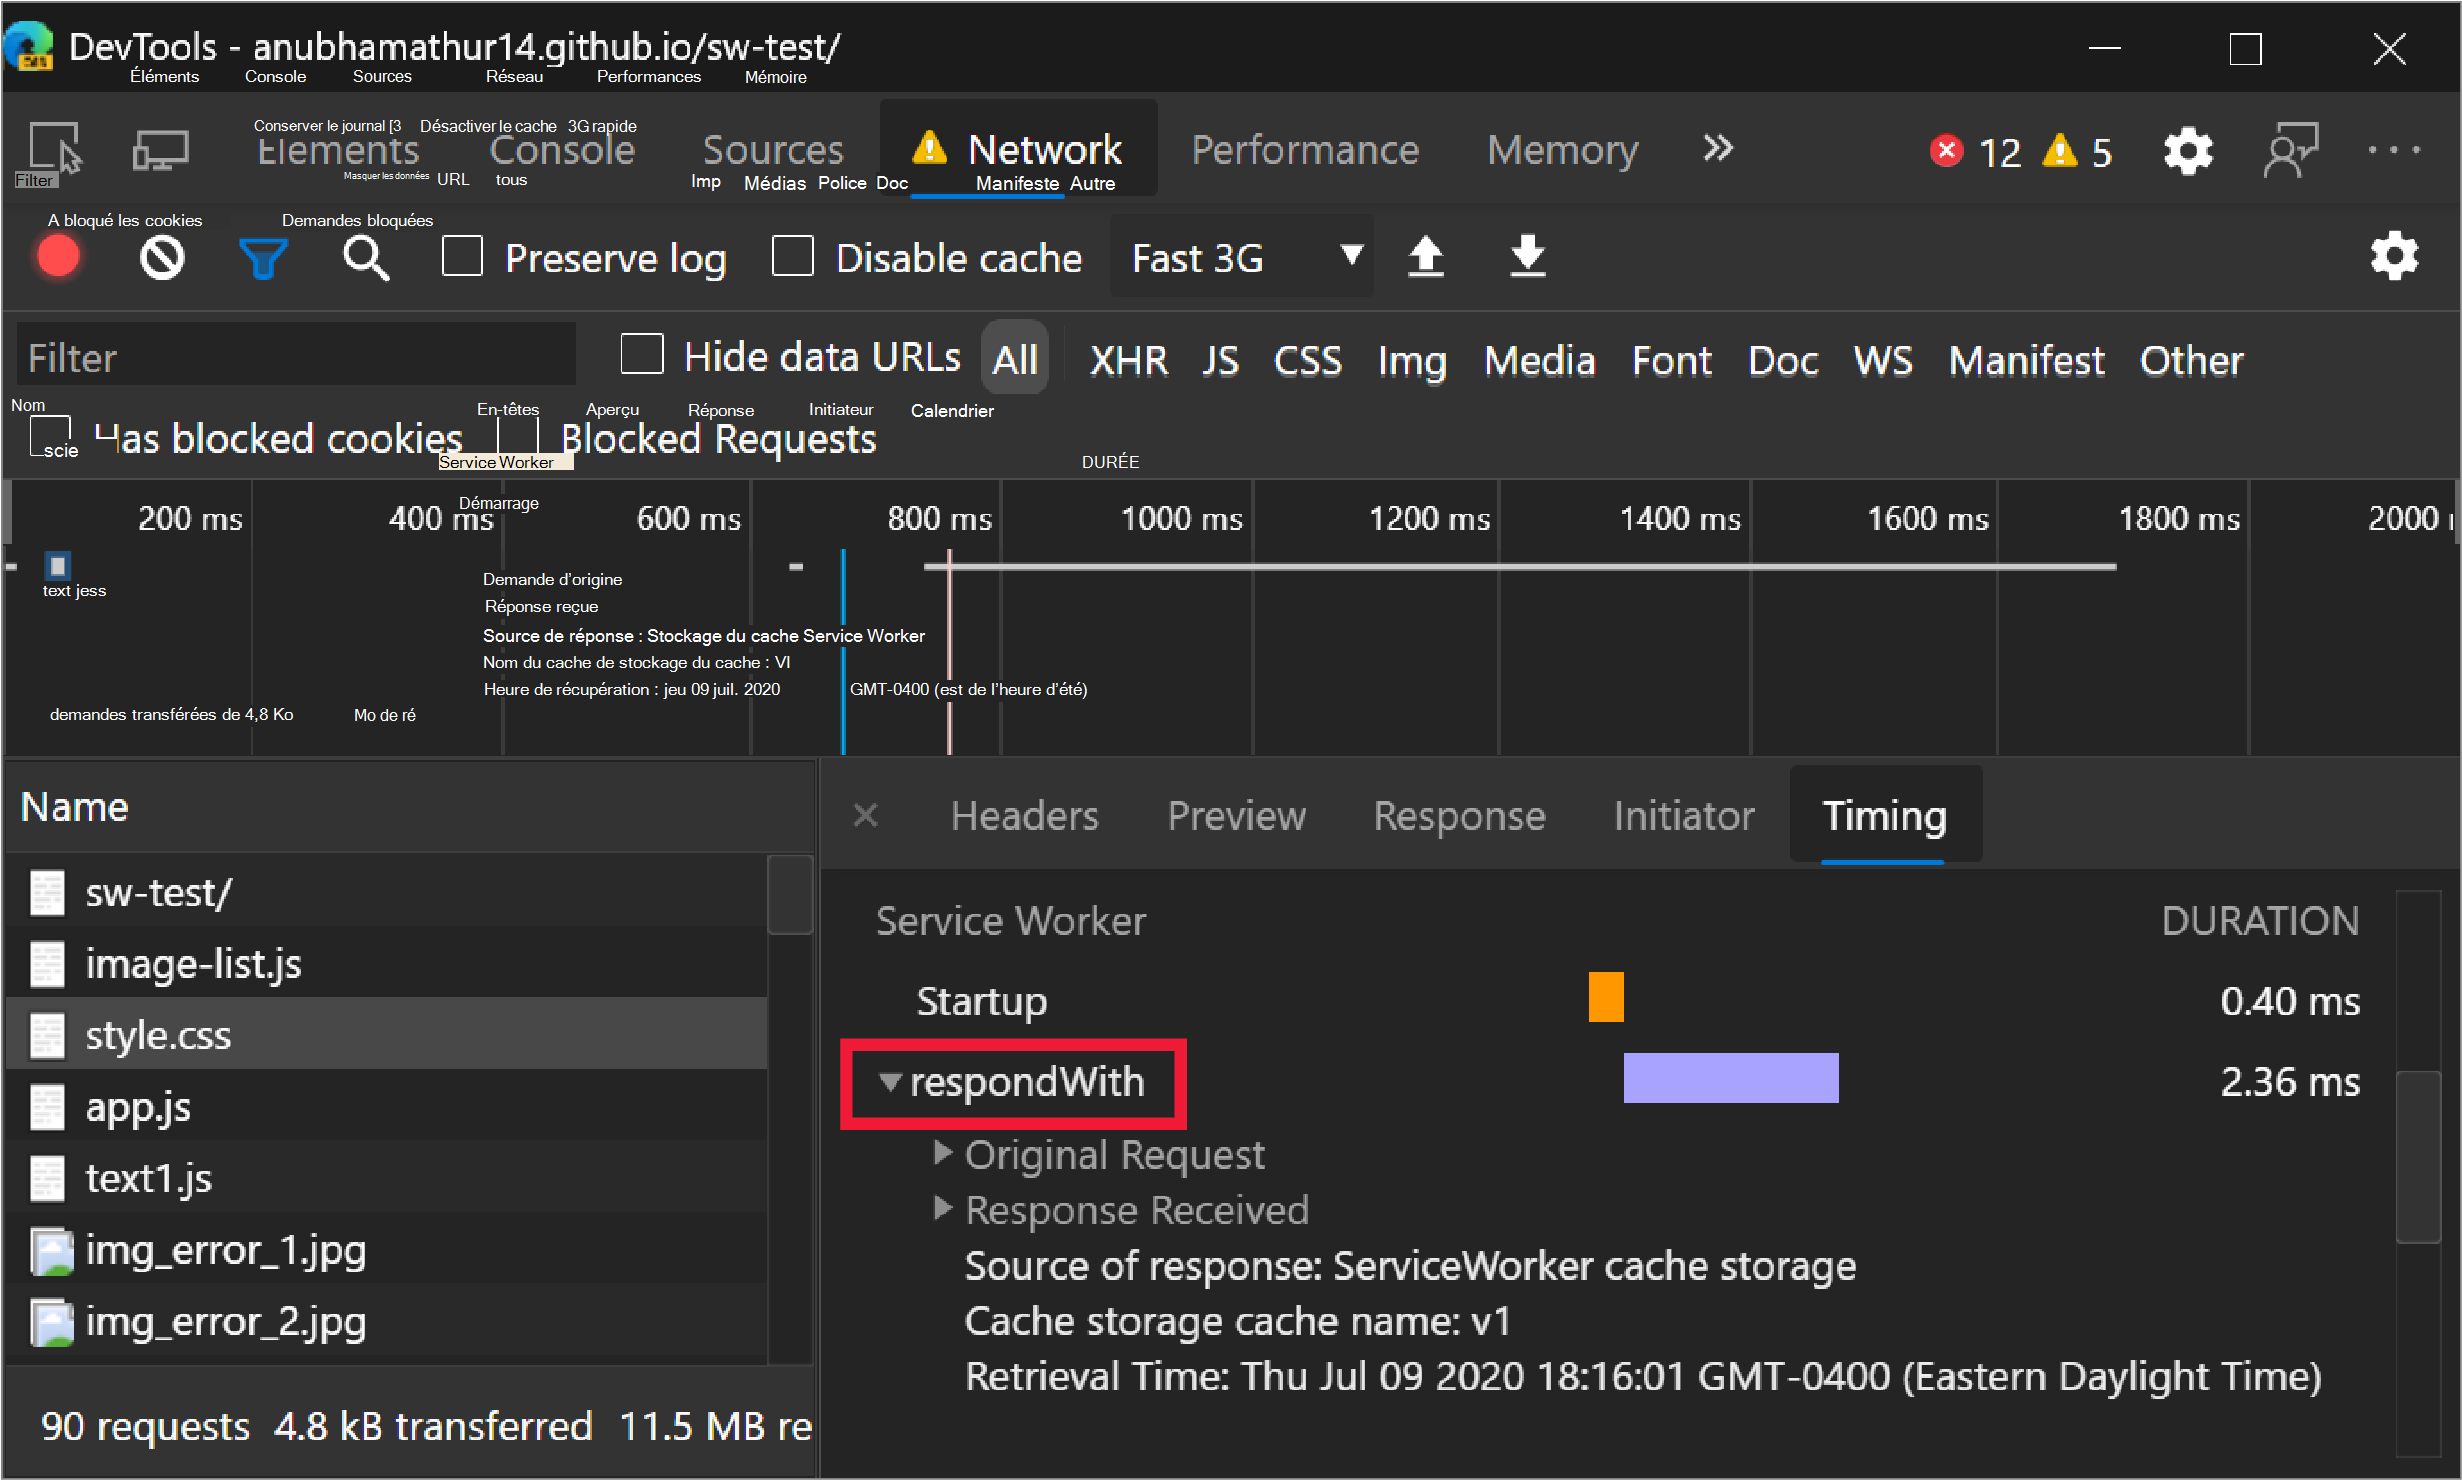Filter requests by XHR type
The image size is (2462, 1480).
(x=1128, y=360)
